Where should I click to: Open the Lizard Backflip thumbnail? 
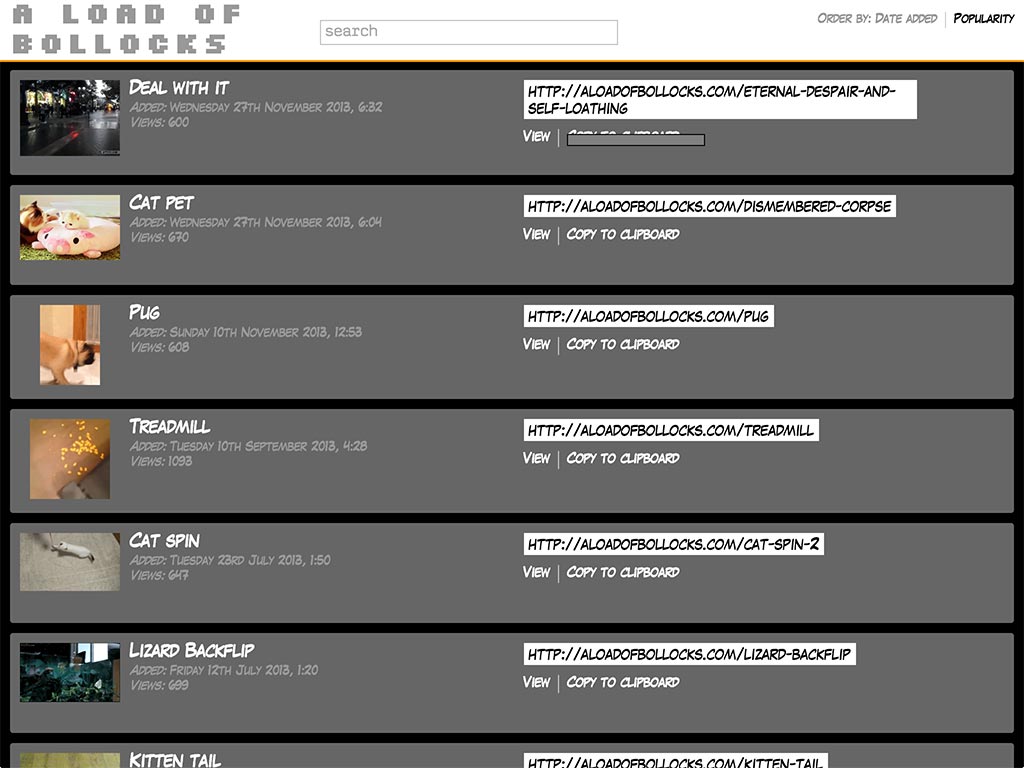[70, 672]
